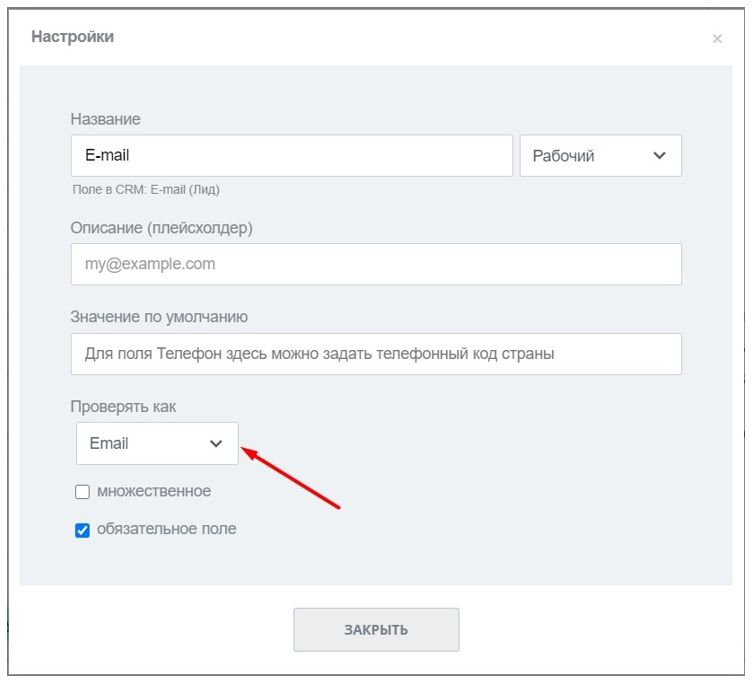Uncheck the обязательное поле checkbox

(x=83, y=530)
